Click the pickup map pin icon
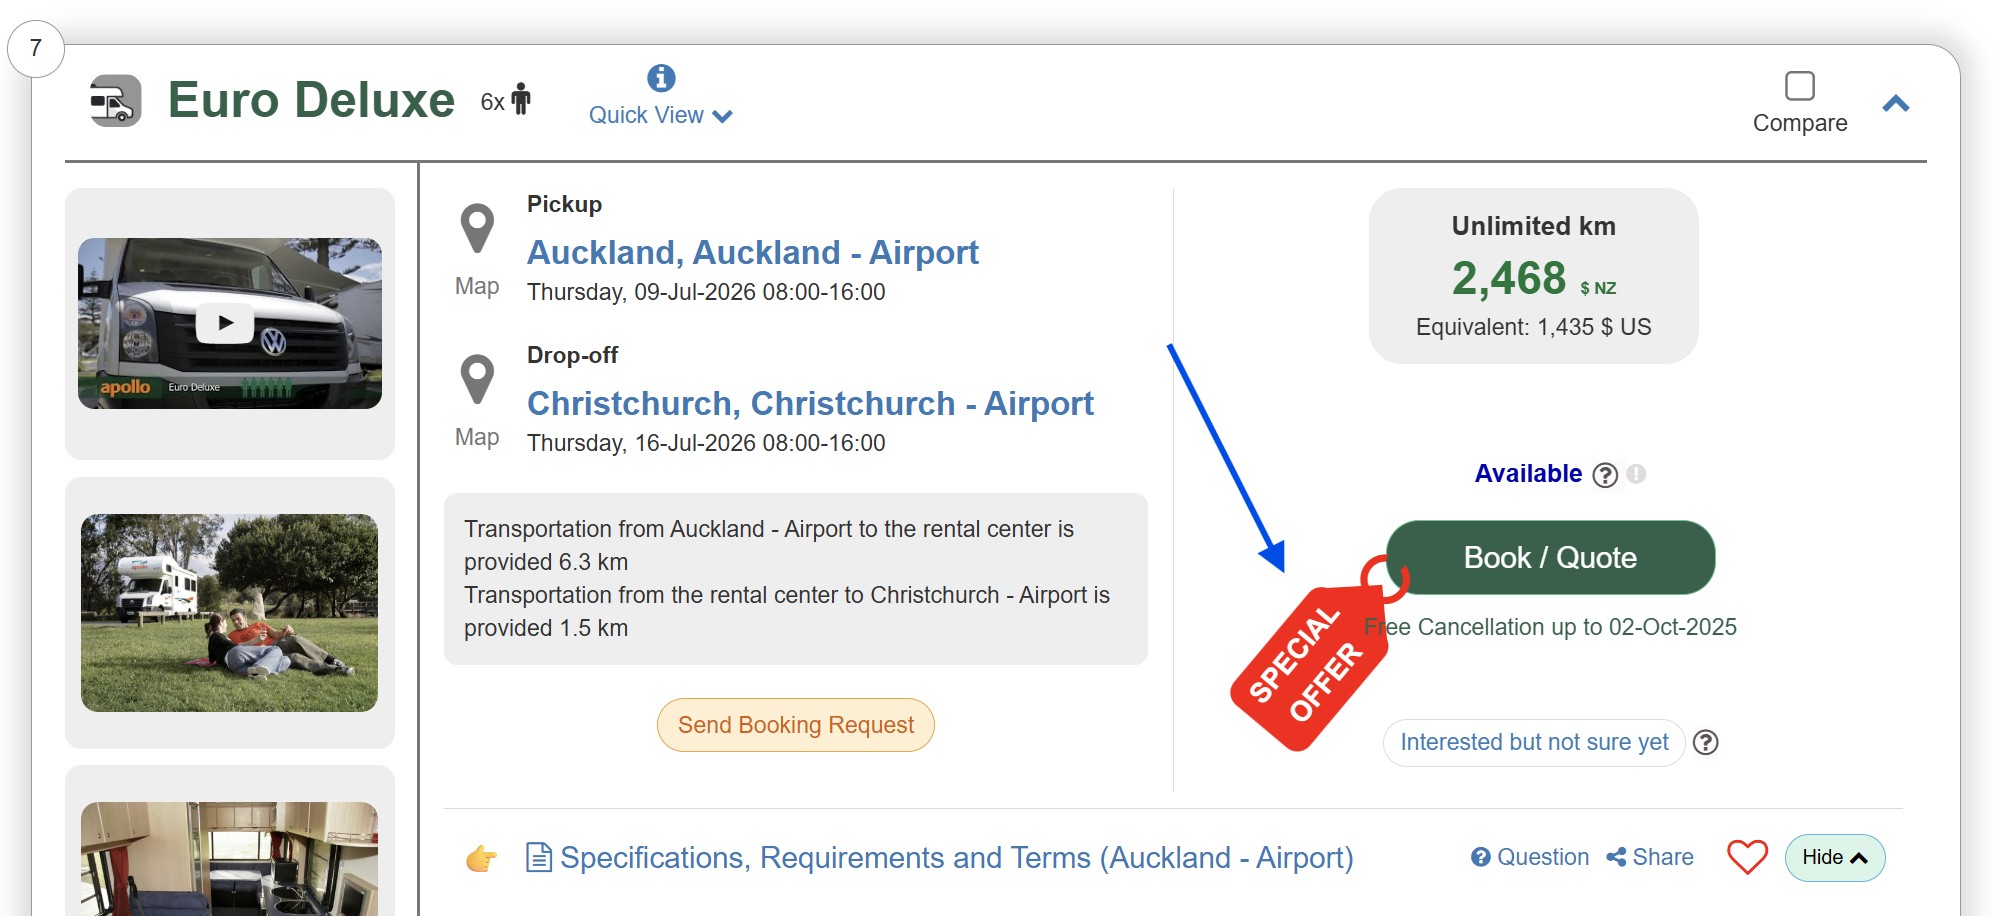 coord(477,229)
